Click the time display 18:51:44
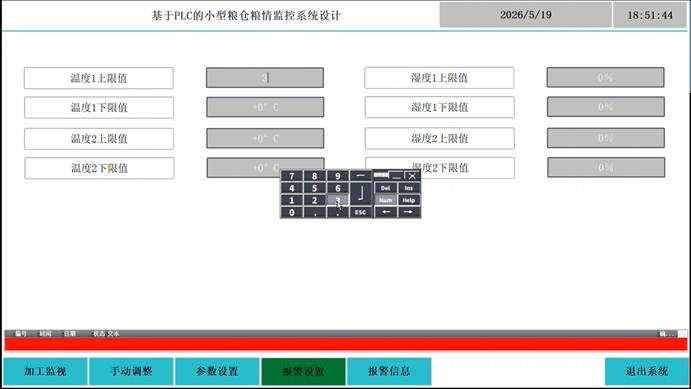691x389 pixels. (x=650, y=15)
